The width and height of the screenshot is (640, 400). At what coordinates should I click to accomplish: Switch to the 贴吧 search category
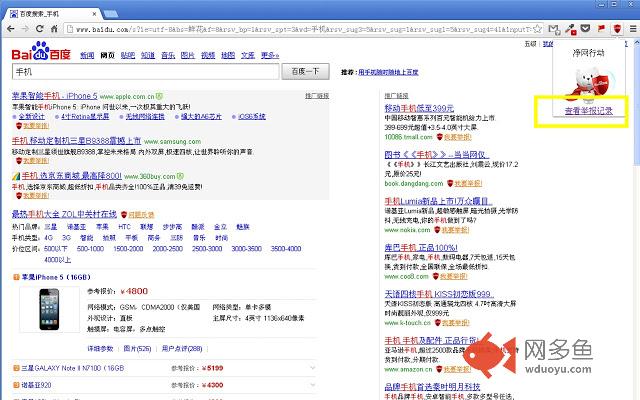128,55
